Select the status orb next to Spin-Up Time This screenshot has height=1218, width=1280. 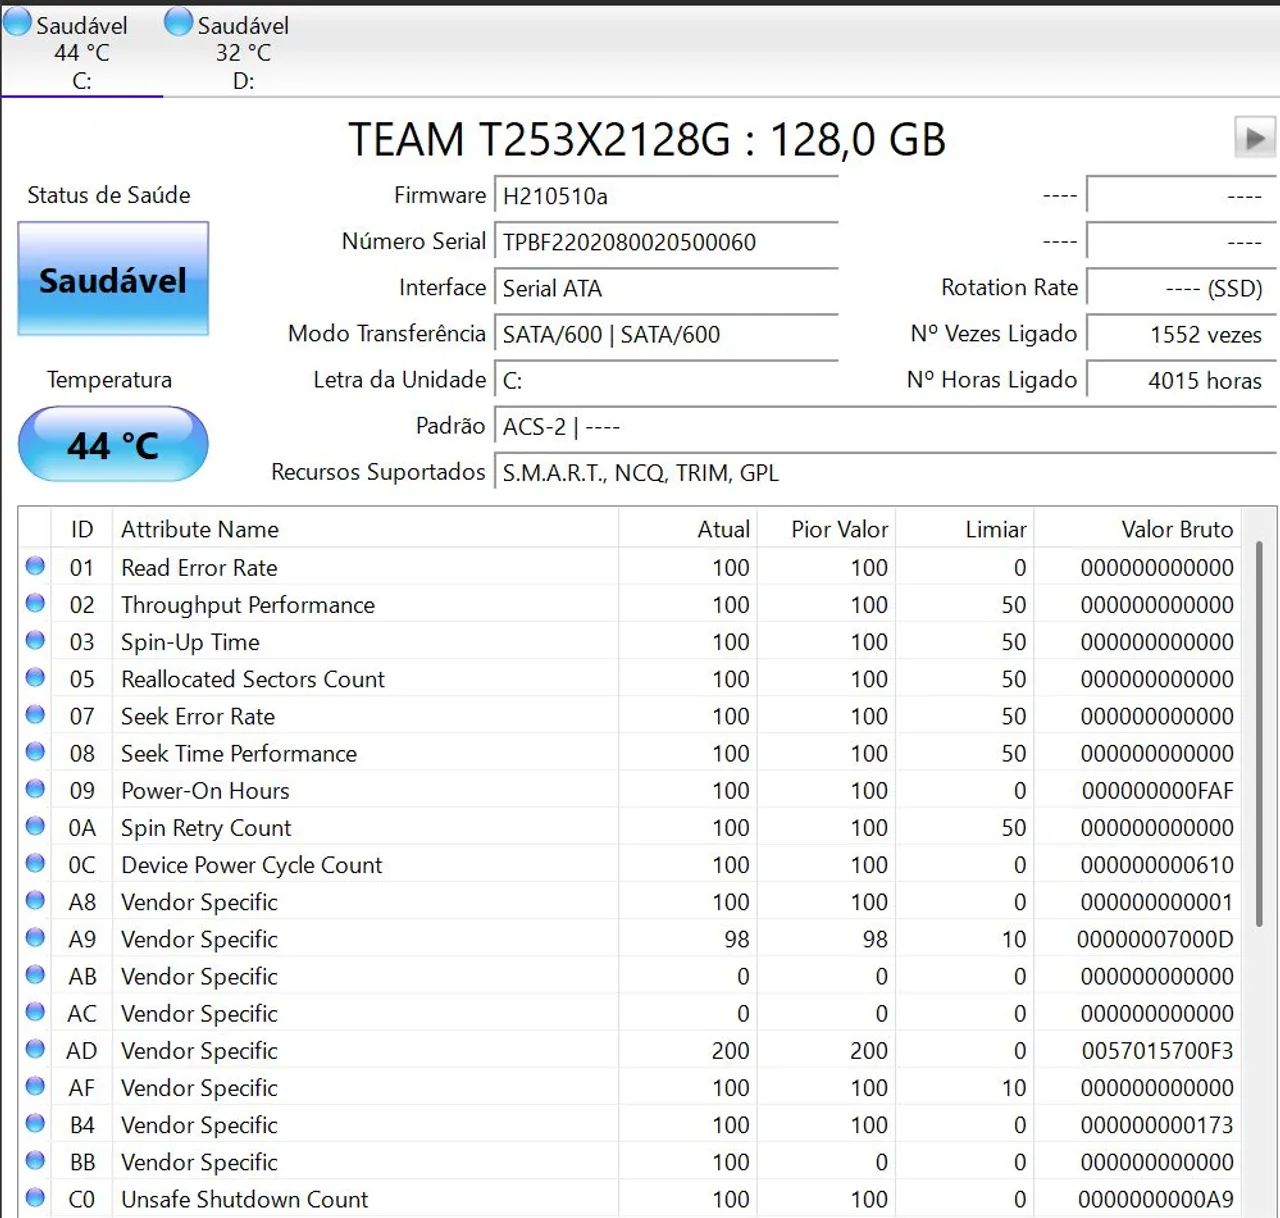pos(35,640)
